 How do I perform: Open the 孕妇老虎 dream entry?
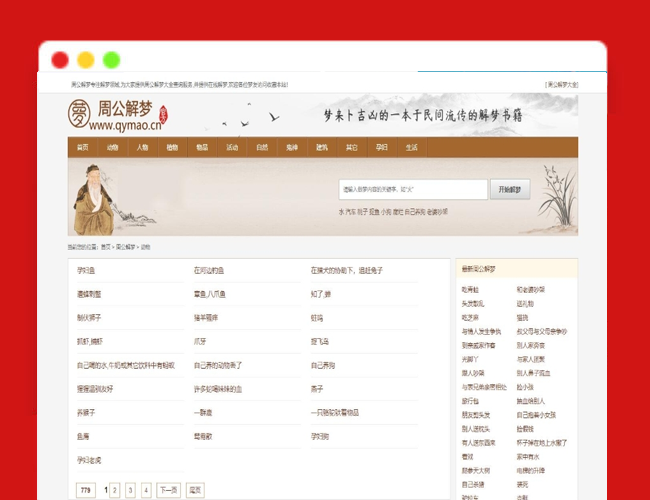point(89,460)
